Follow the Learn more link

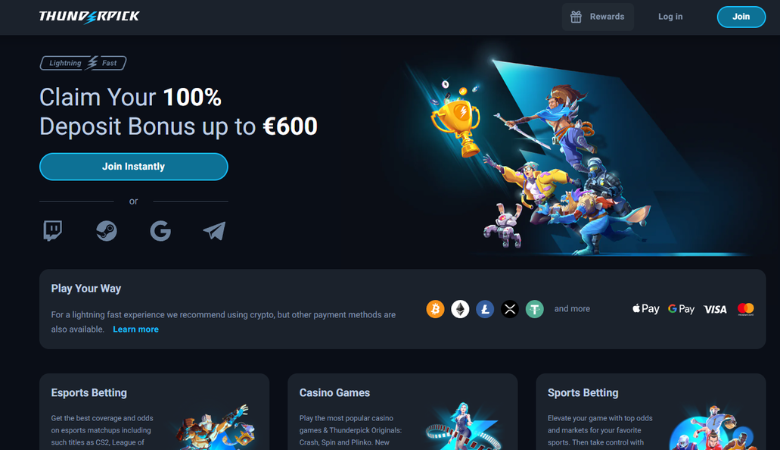point(136,329)
